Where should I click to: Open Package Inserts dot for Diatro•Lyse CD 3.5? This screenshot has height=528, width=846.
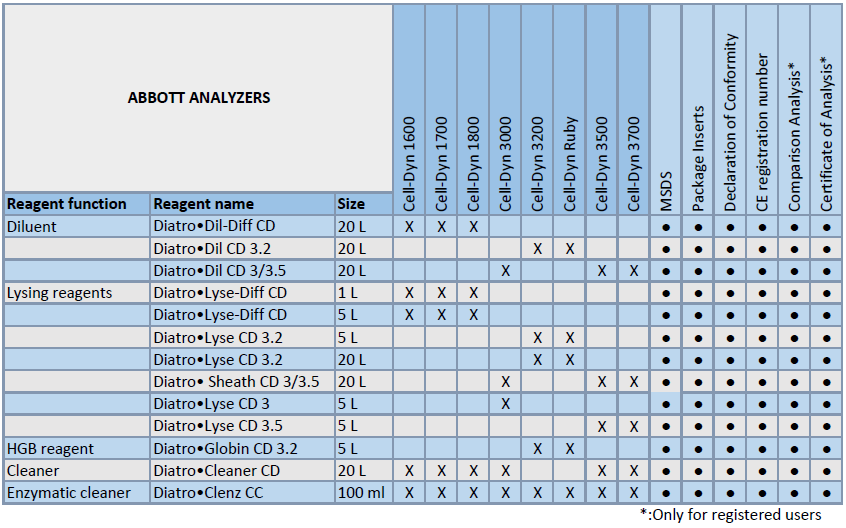[x=698, y=427]
